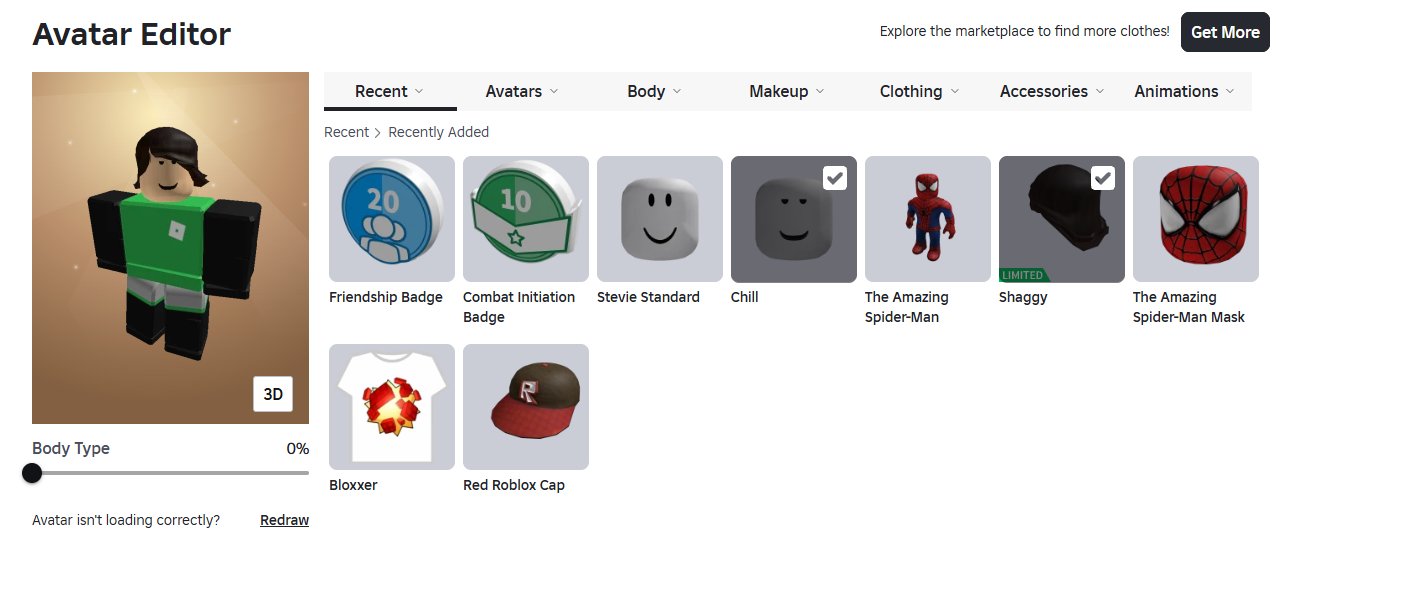Click the LIMITED tag on Shaggy
This screenshot has width=1418, height=612.
1023,275
